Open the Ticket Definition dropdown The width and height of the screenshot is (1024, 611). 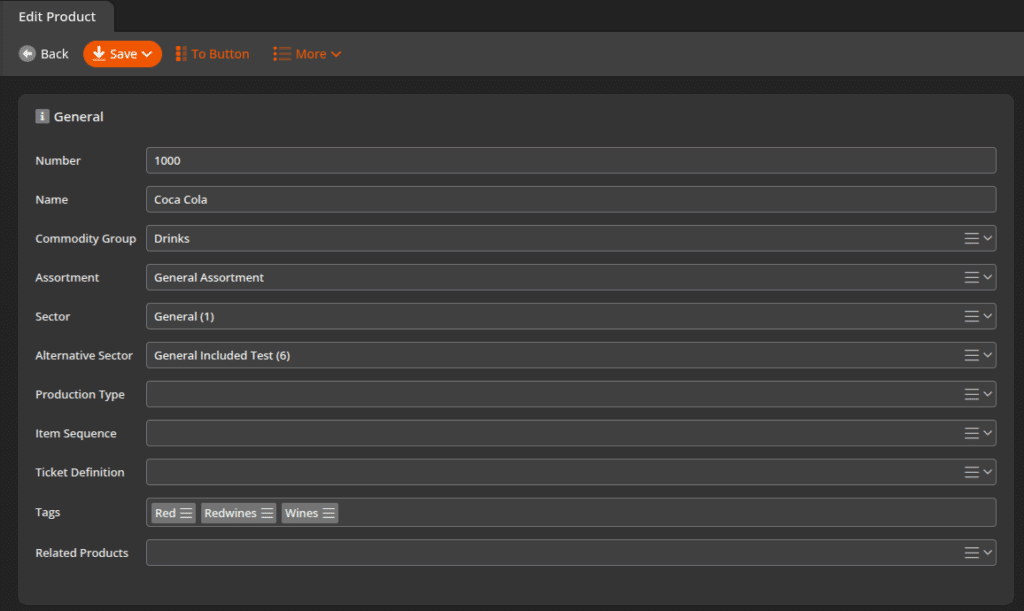point(988,472)
